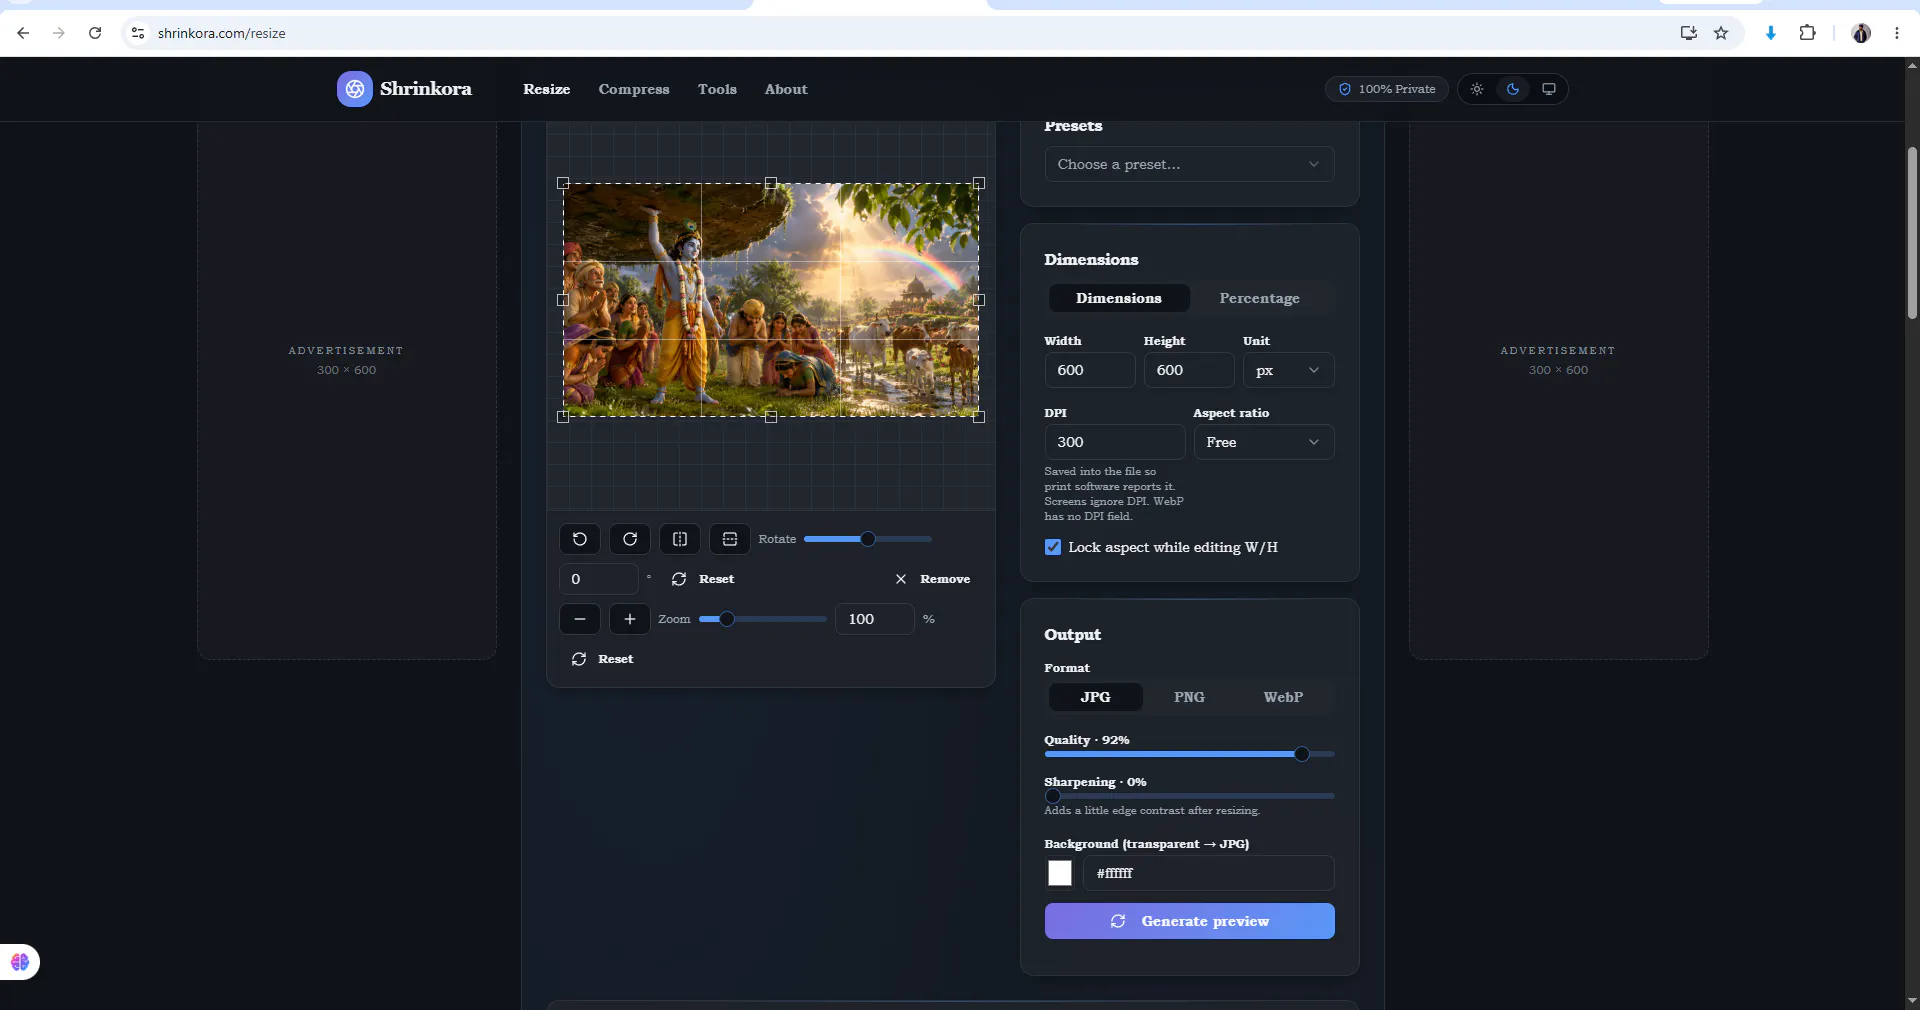
Task: Click Reset below the zoom controls
Action: (x=602, y=659)
